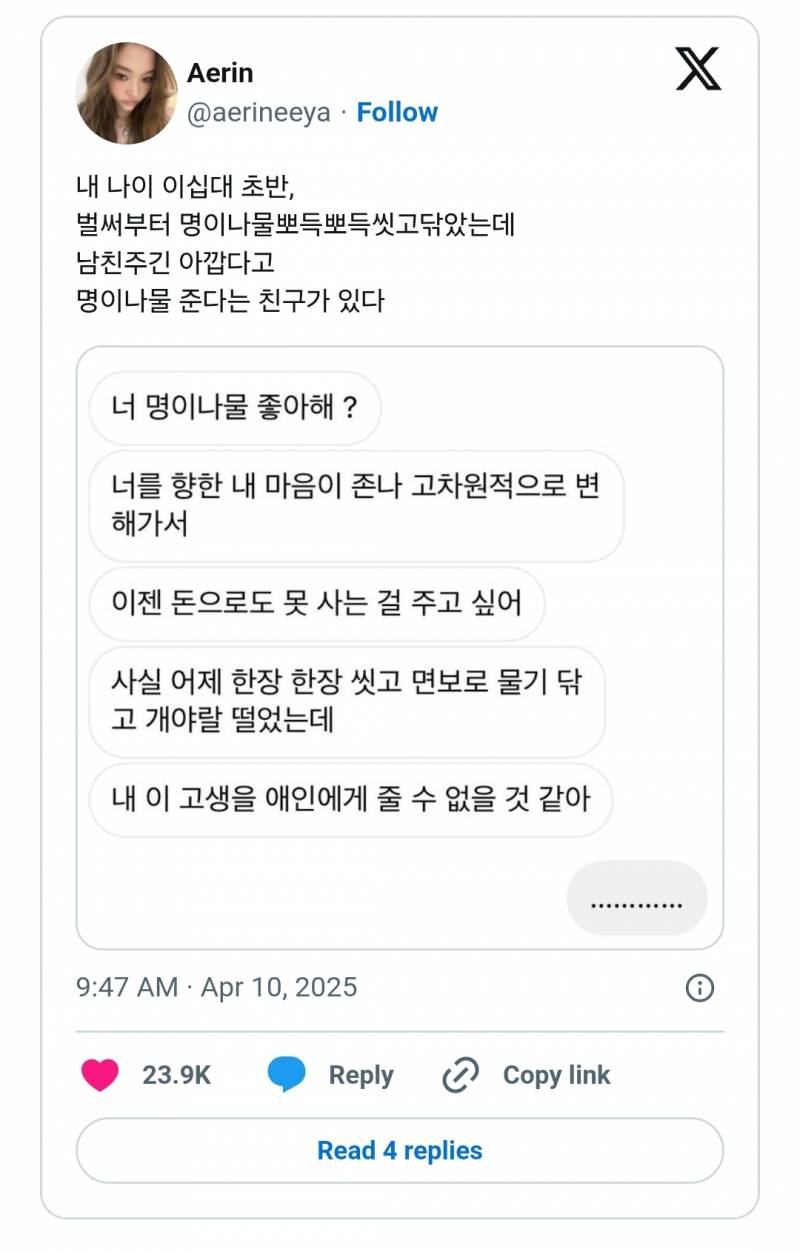The width and height of the screenshot is (800, 1252).
Task: Click the Reply label
Action: [x=361, y=1075]
